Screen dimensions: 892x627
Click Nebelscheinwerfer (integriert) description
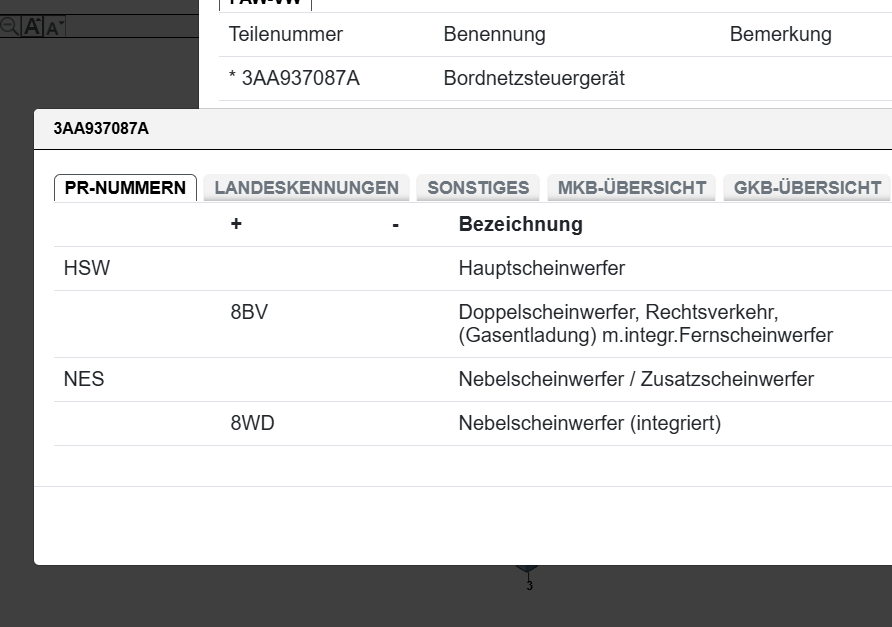coord(589,423)
